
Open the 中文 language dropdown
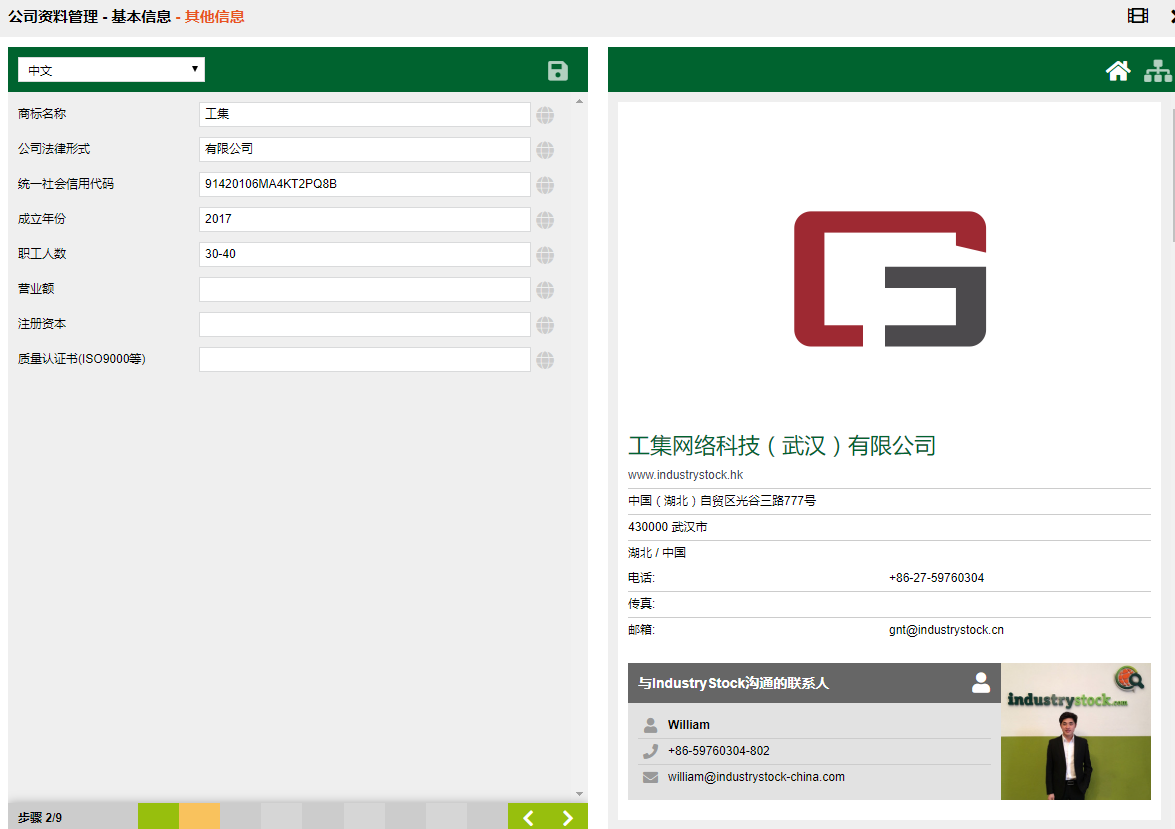111,70
